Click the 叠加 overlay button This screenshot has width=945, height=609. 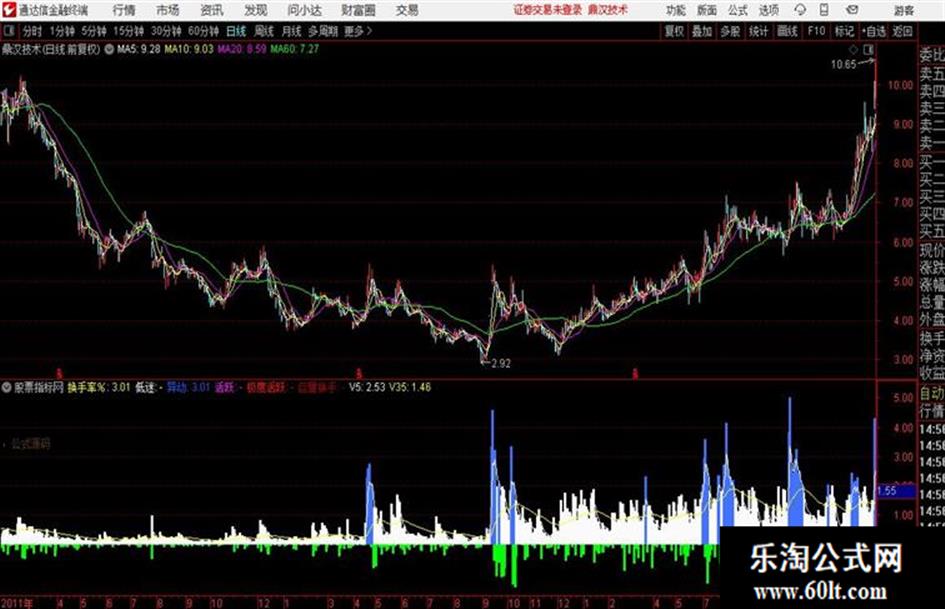(x=702, y=31)
